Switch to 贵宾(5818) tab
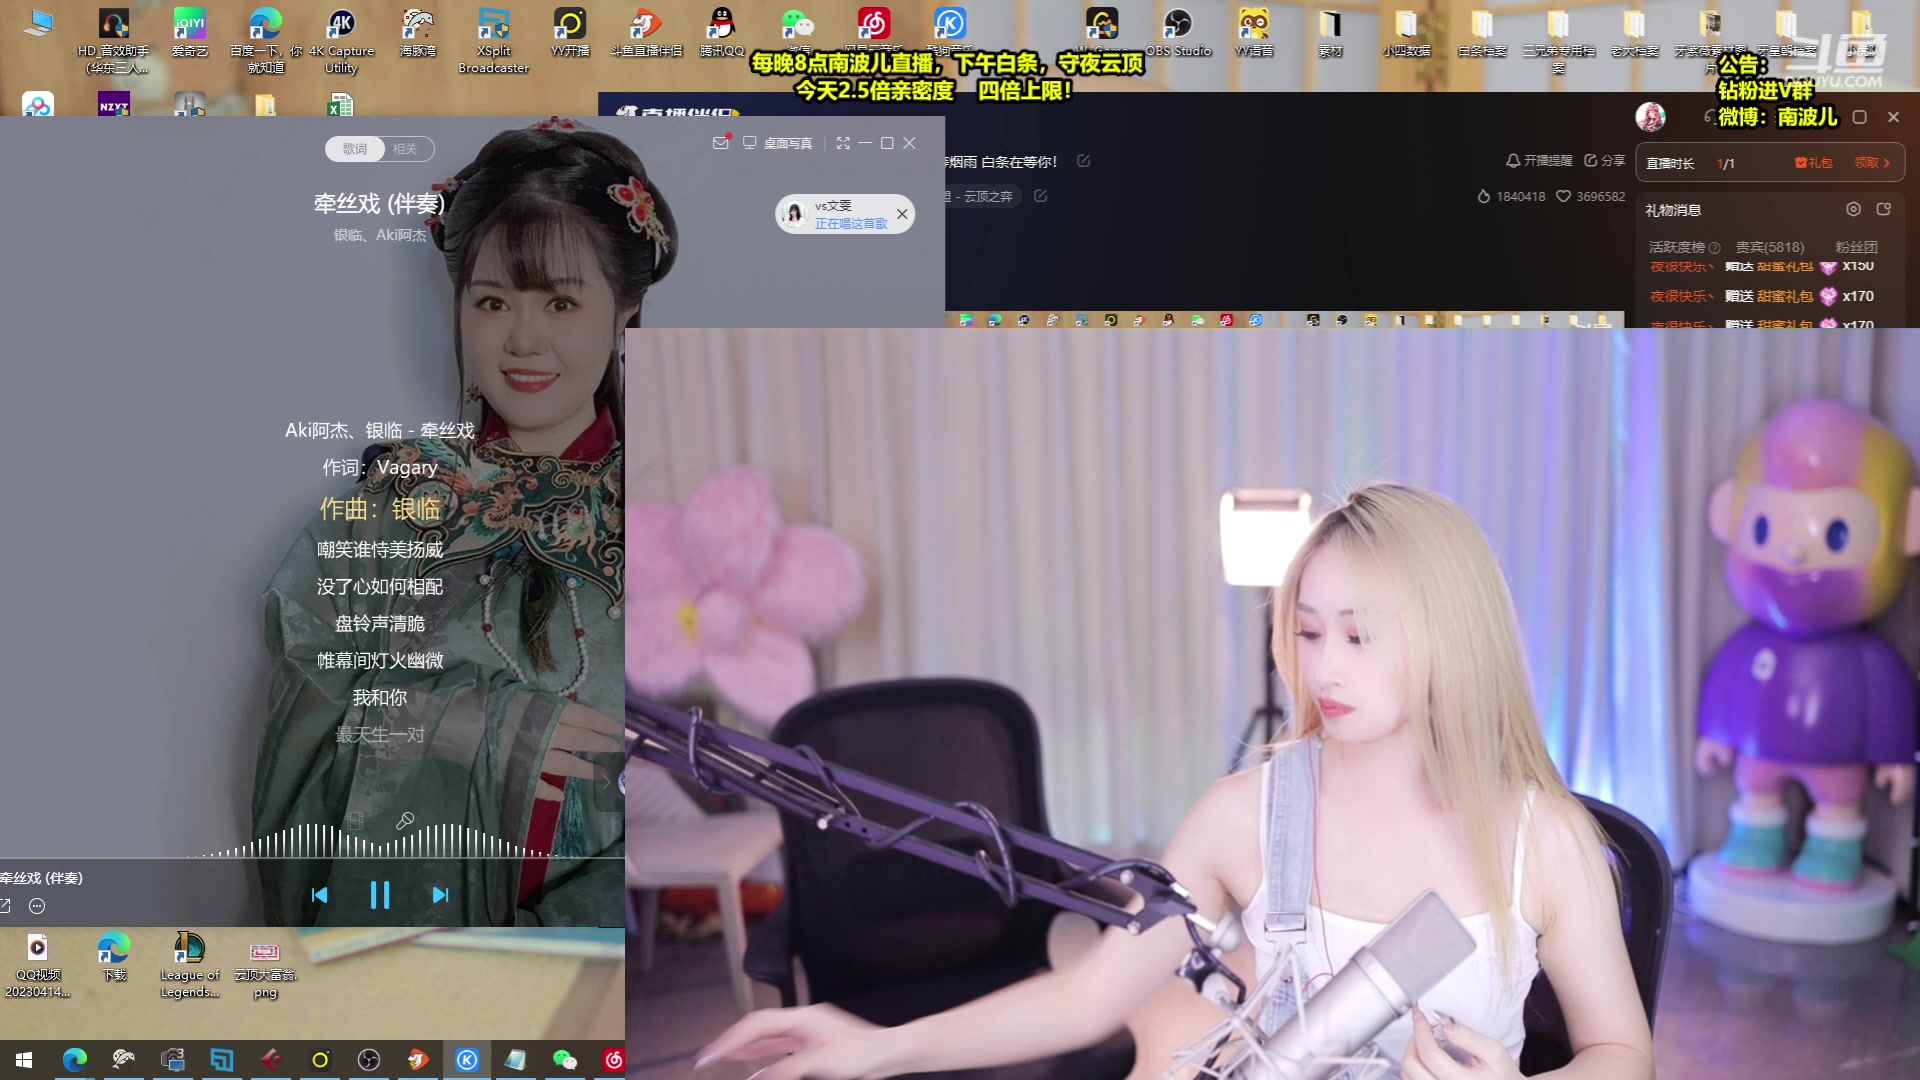 [x=1770, y=247]
